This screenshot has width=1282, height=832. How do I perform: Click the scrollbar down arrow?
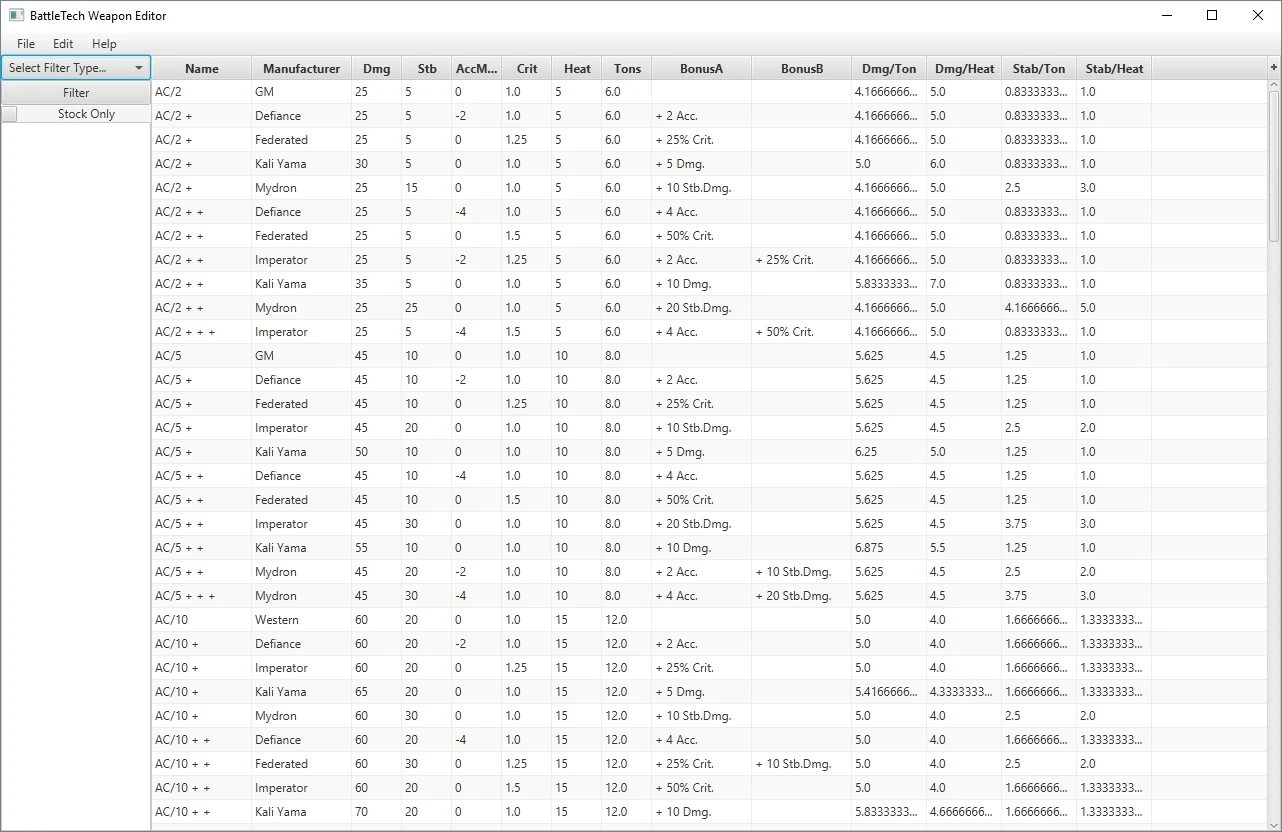[1273, 823]
